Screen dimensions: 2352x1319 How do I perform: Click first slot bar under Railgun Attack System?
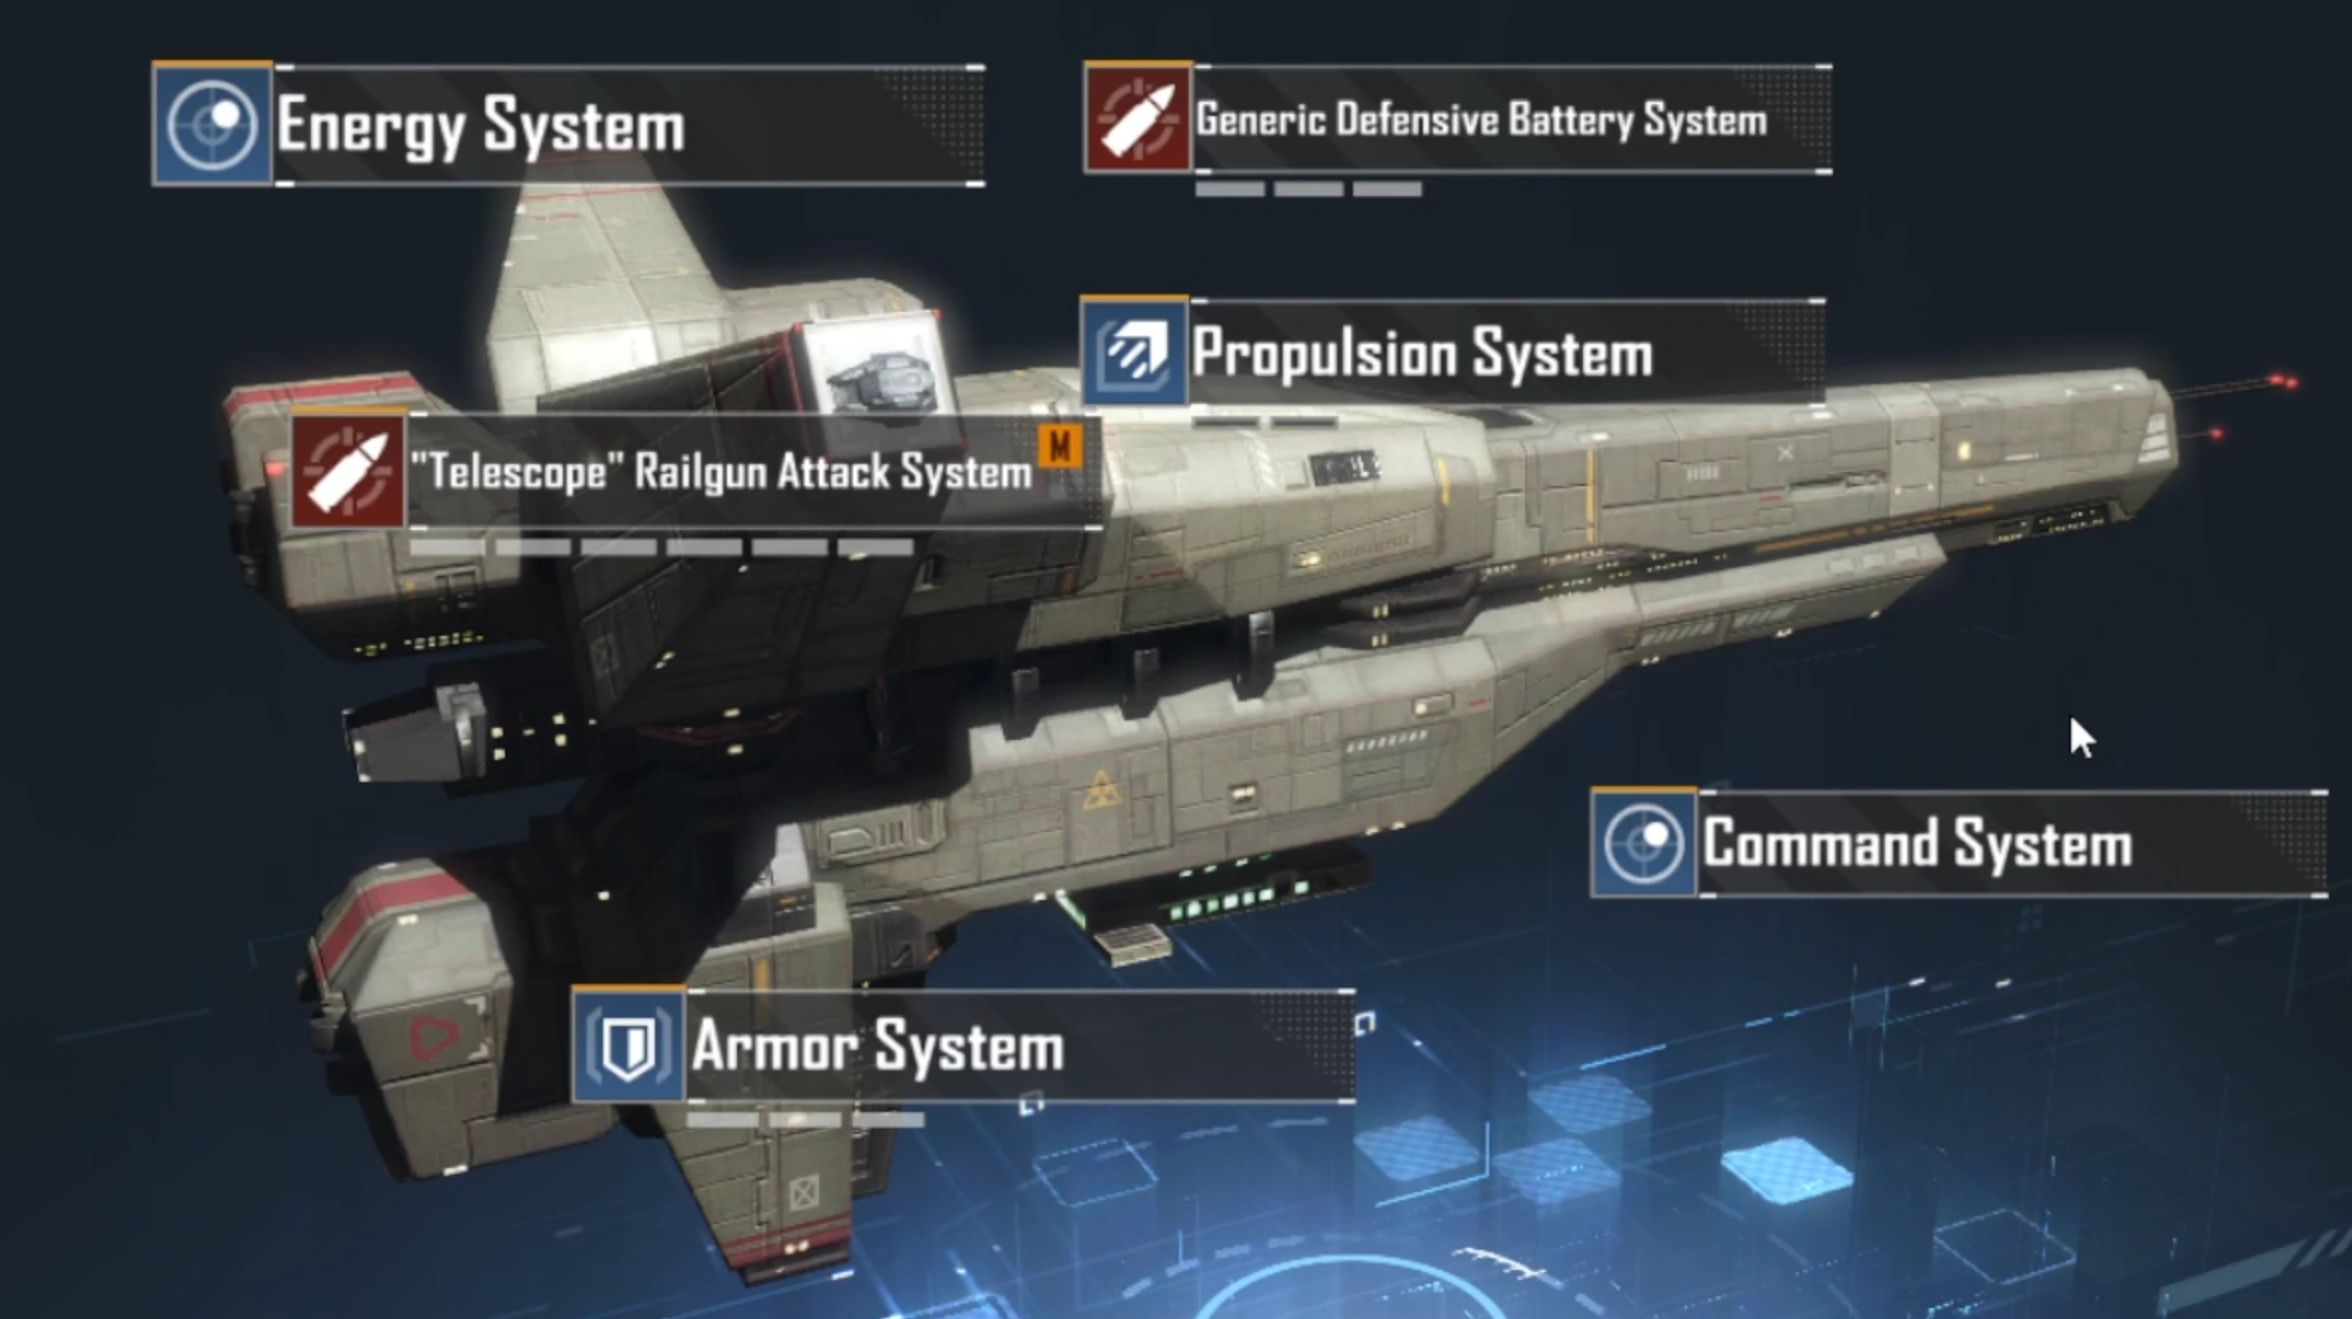click(x=447, y=547)
